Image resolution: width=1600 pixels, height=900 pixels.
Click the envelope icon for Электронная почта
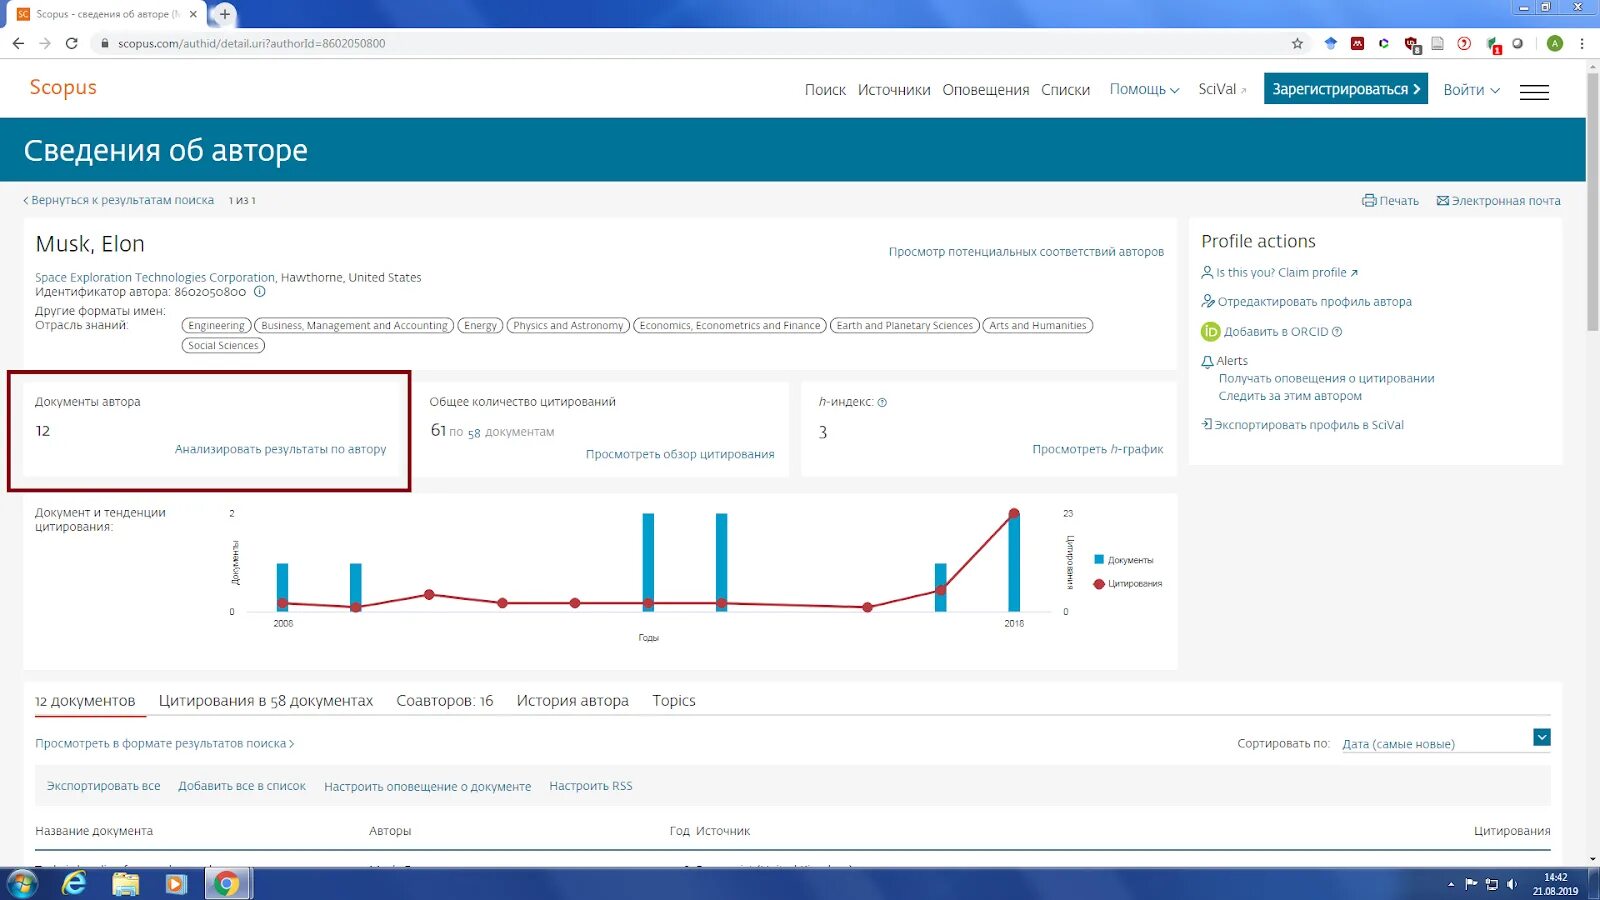click(1443, 201)
